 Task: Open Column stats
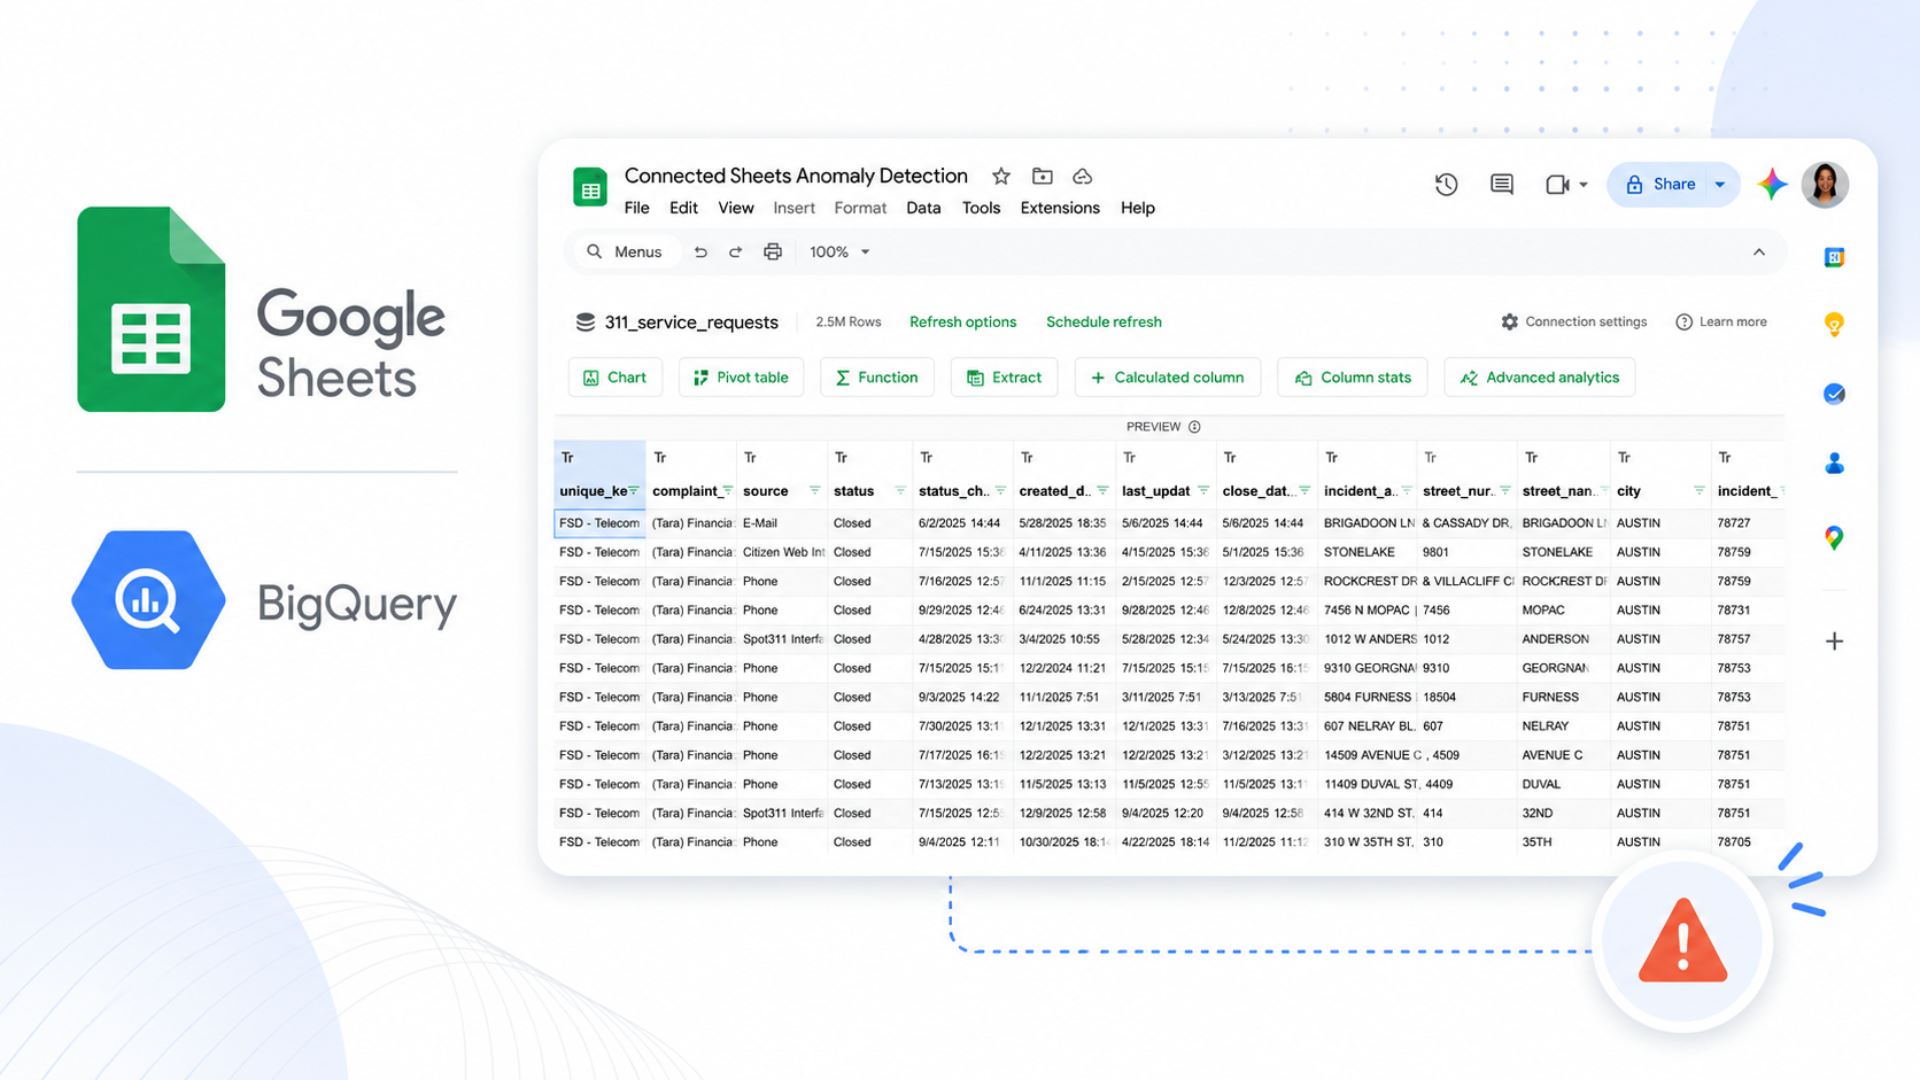[1353, 377]
